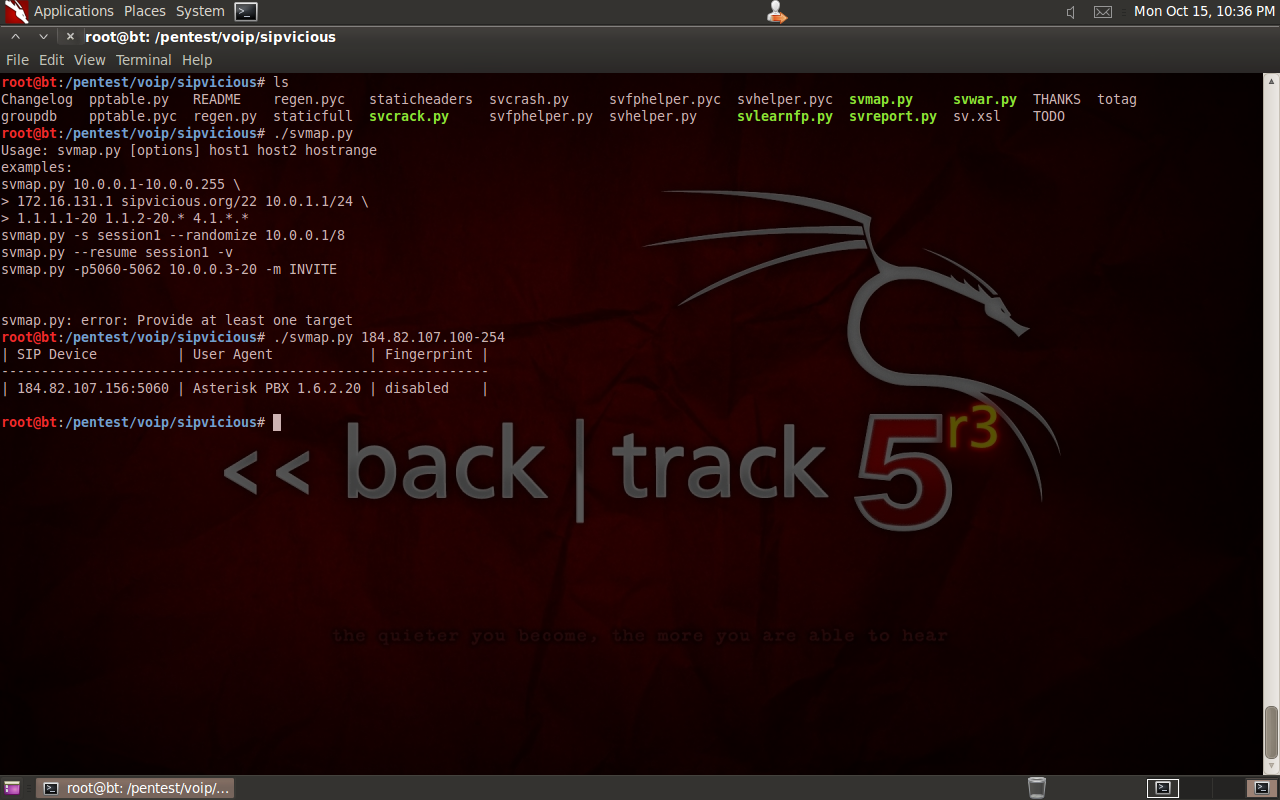Click the 'error: Provide at least one target' line
Screen dimensions: 1280x800
[177, 320]
